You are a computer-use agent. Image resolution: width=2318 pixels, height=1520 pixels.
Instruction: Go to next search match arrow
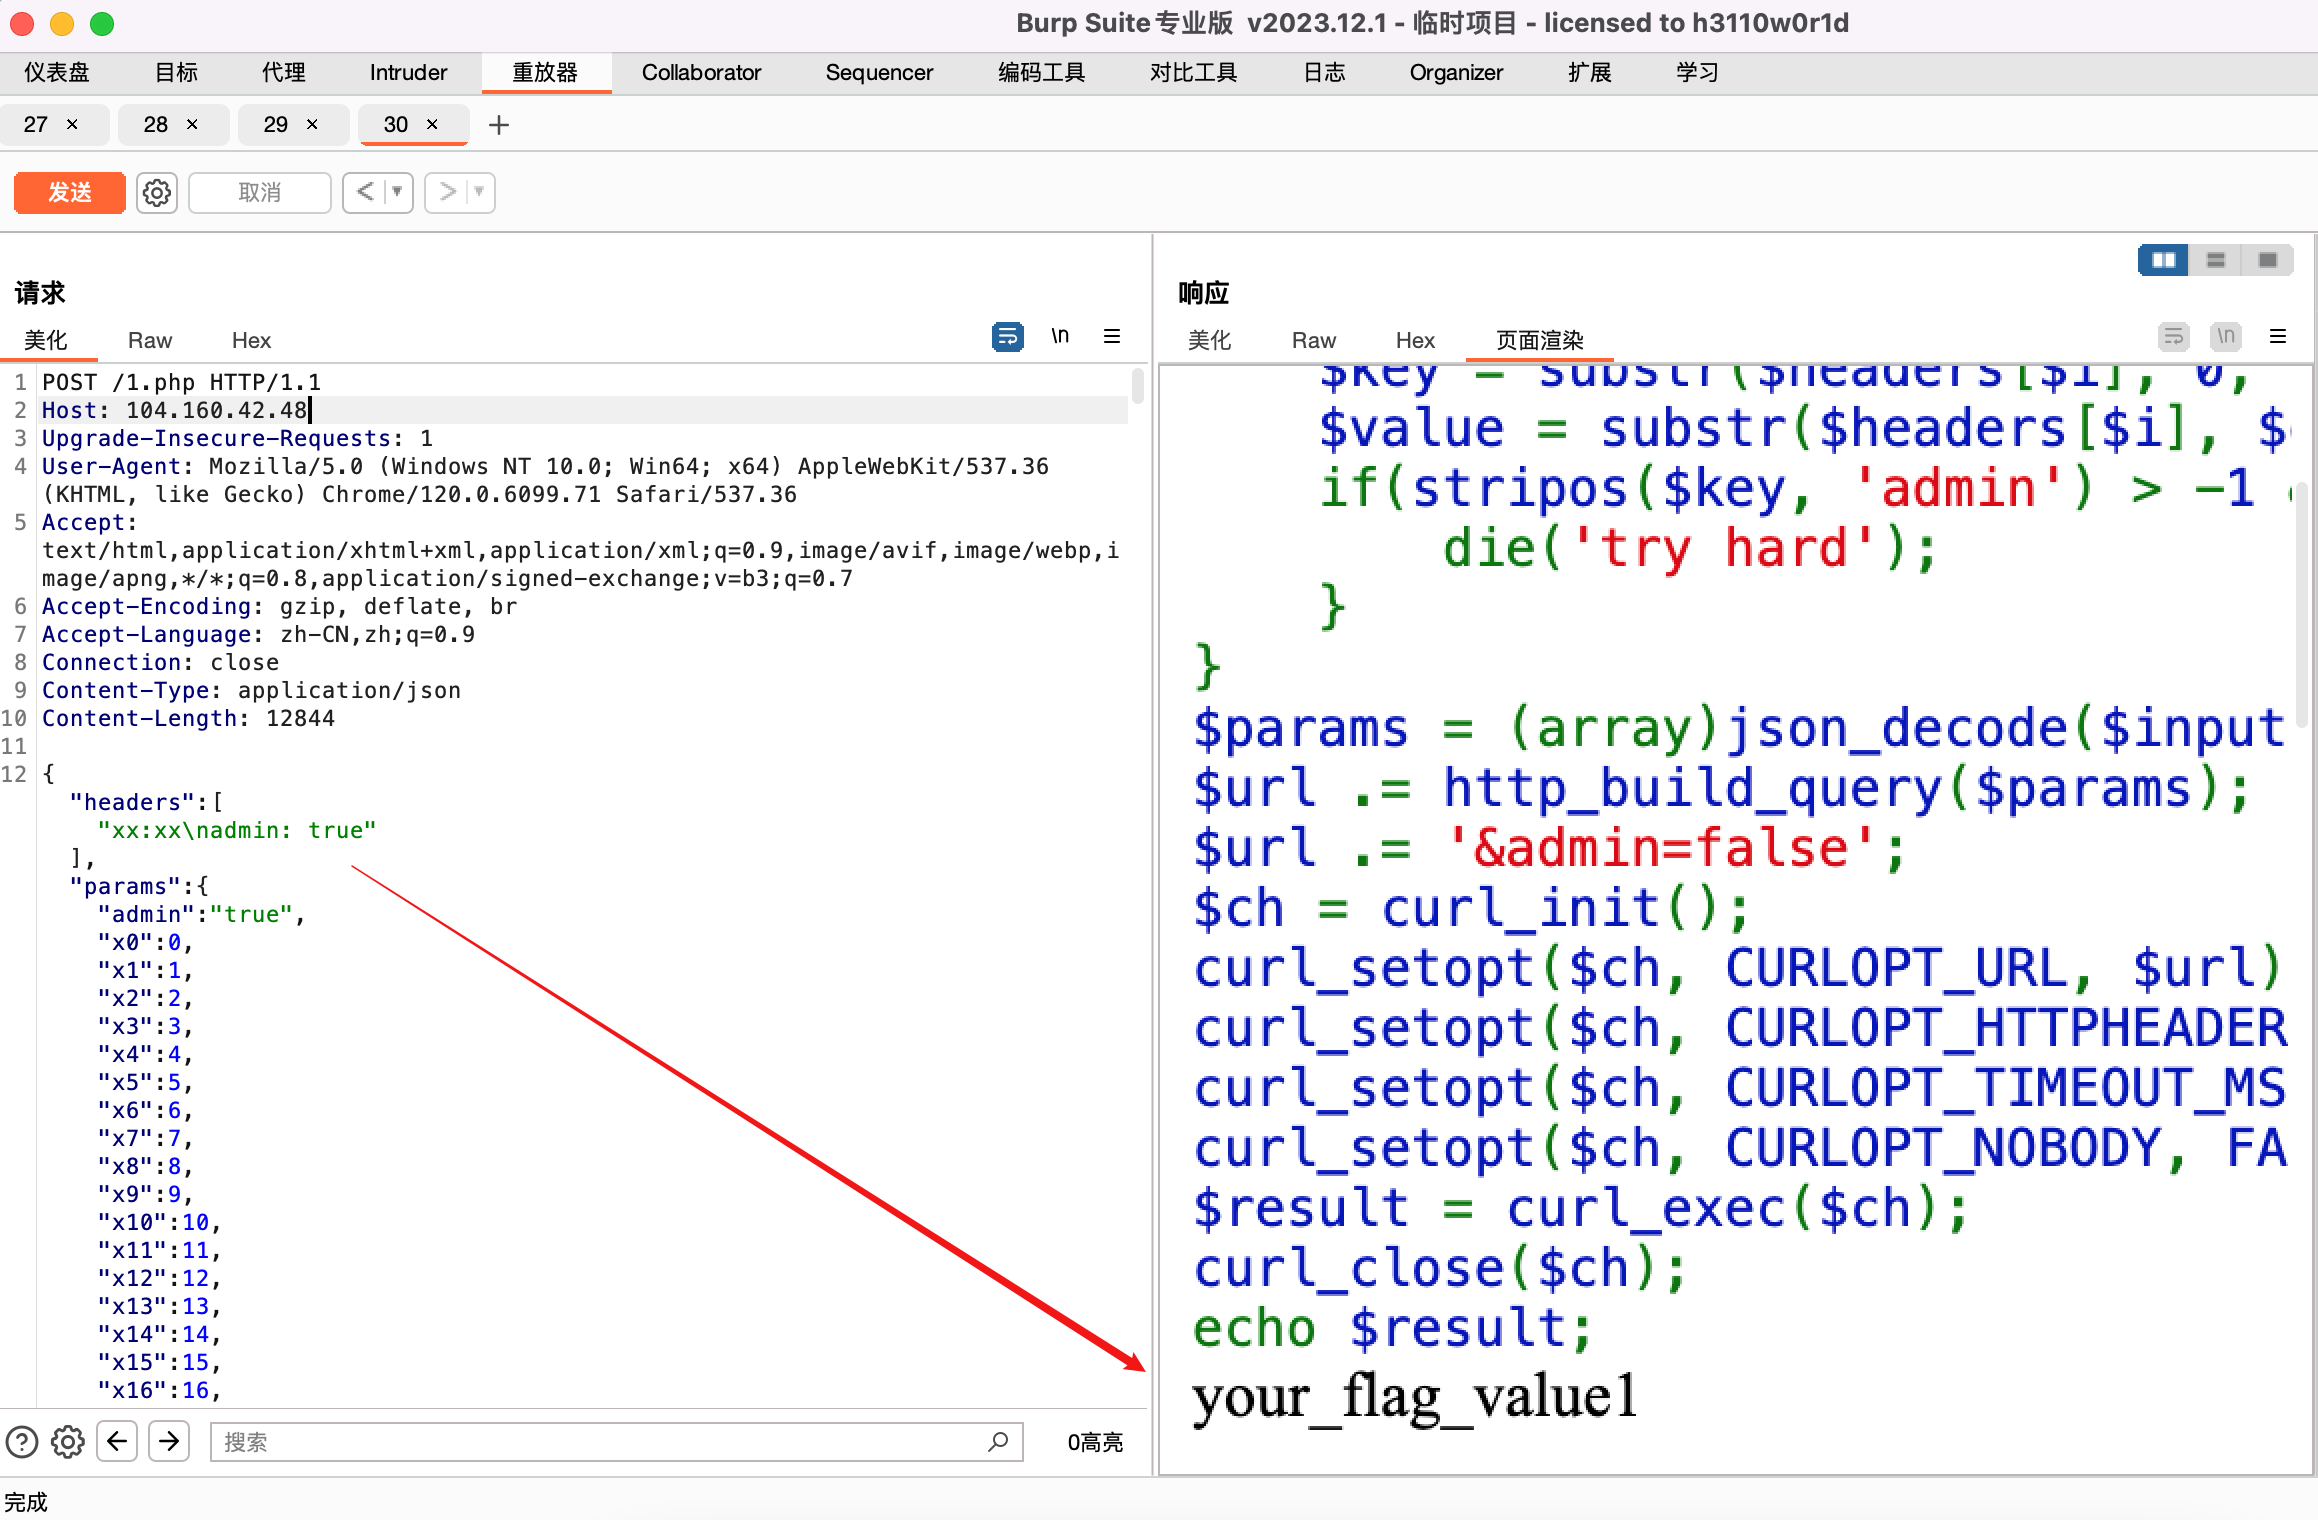coord(169,1441)
